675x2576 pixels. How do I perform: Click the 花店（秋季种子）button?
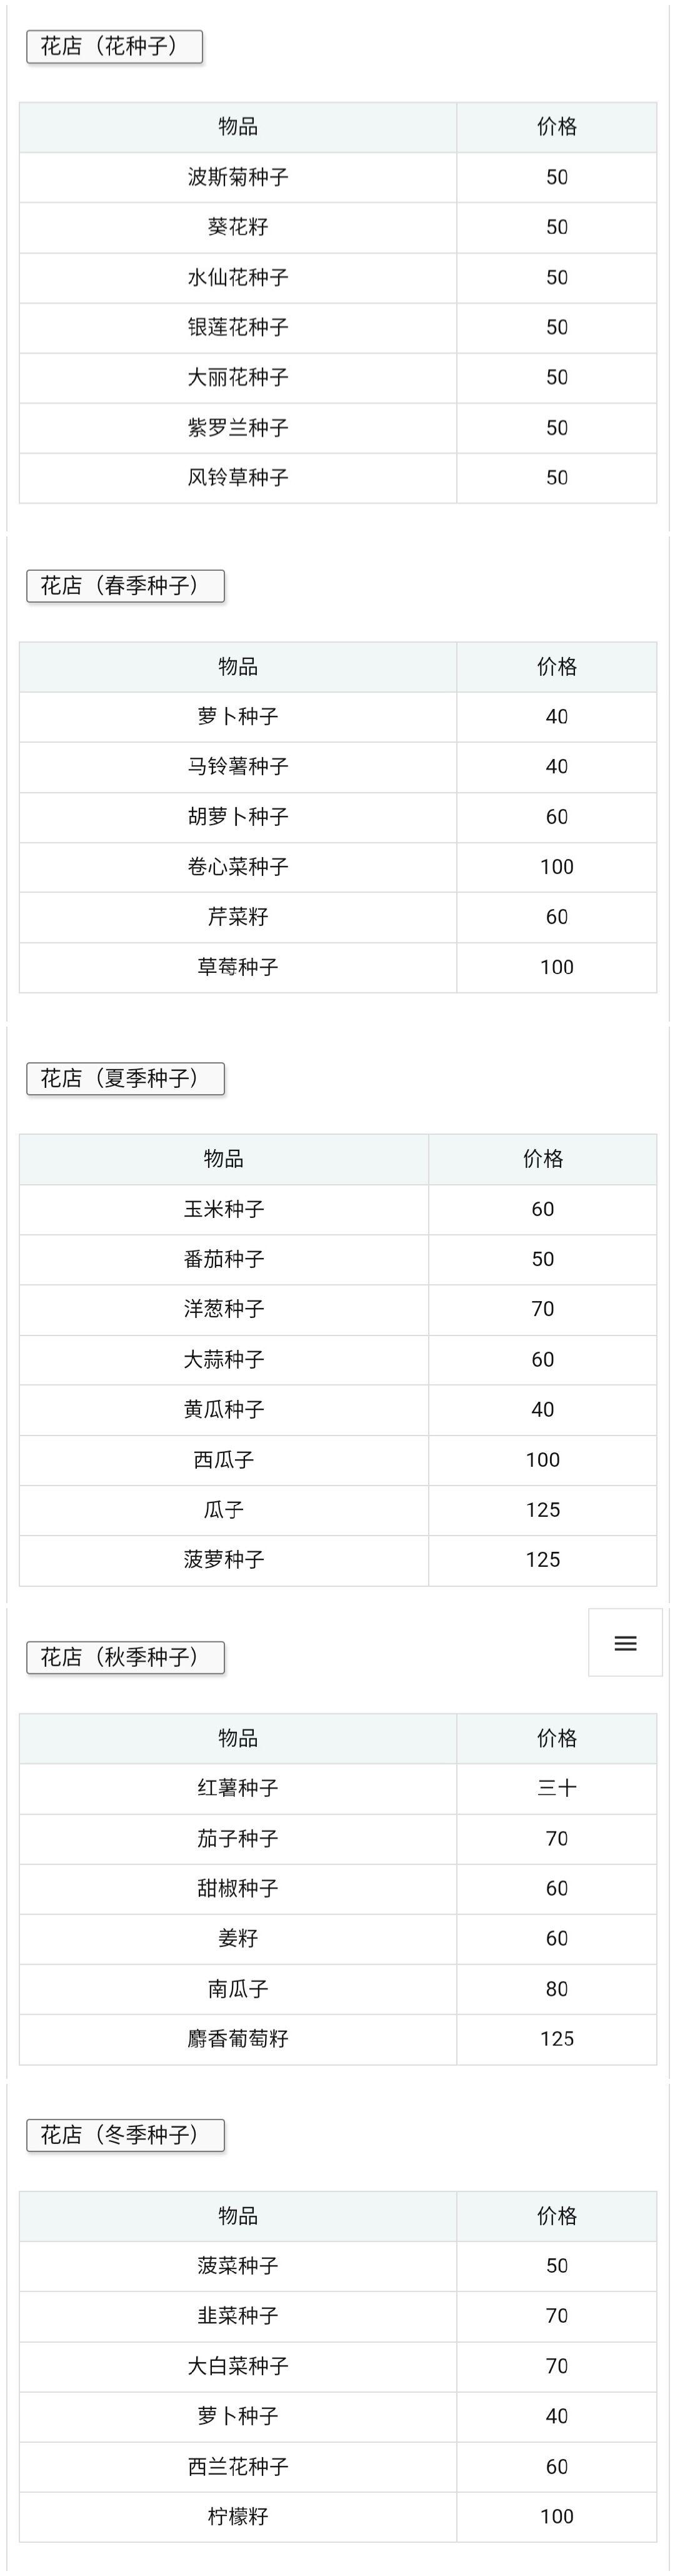[x=125, y=1657]
